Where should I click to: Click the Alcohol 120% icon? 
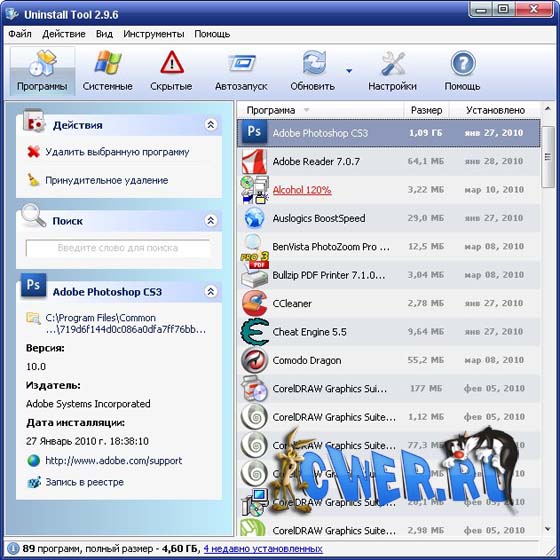click(254, 190)
